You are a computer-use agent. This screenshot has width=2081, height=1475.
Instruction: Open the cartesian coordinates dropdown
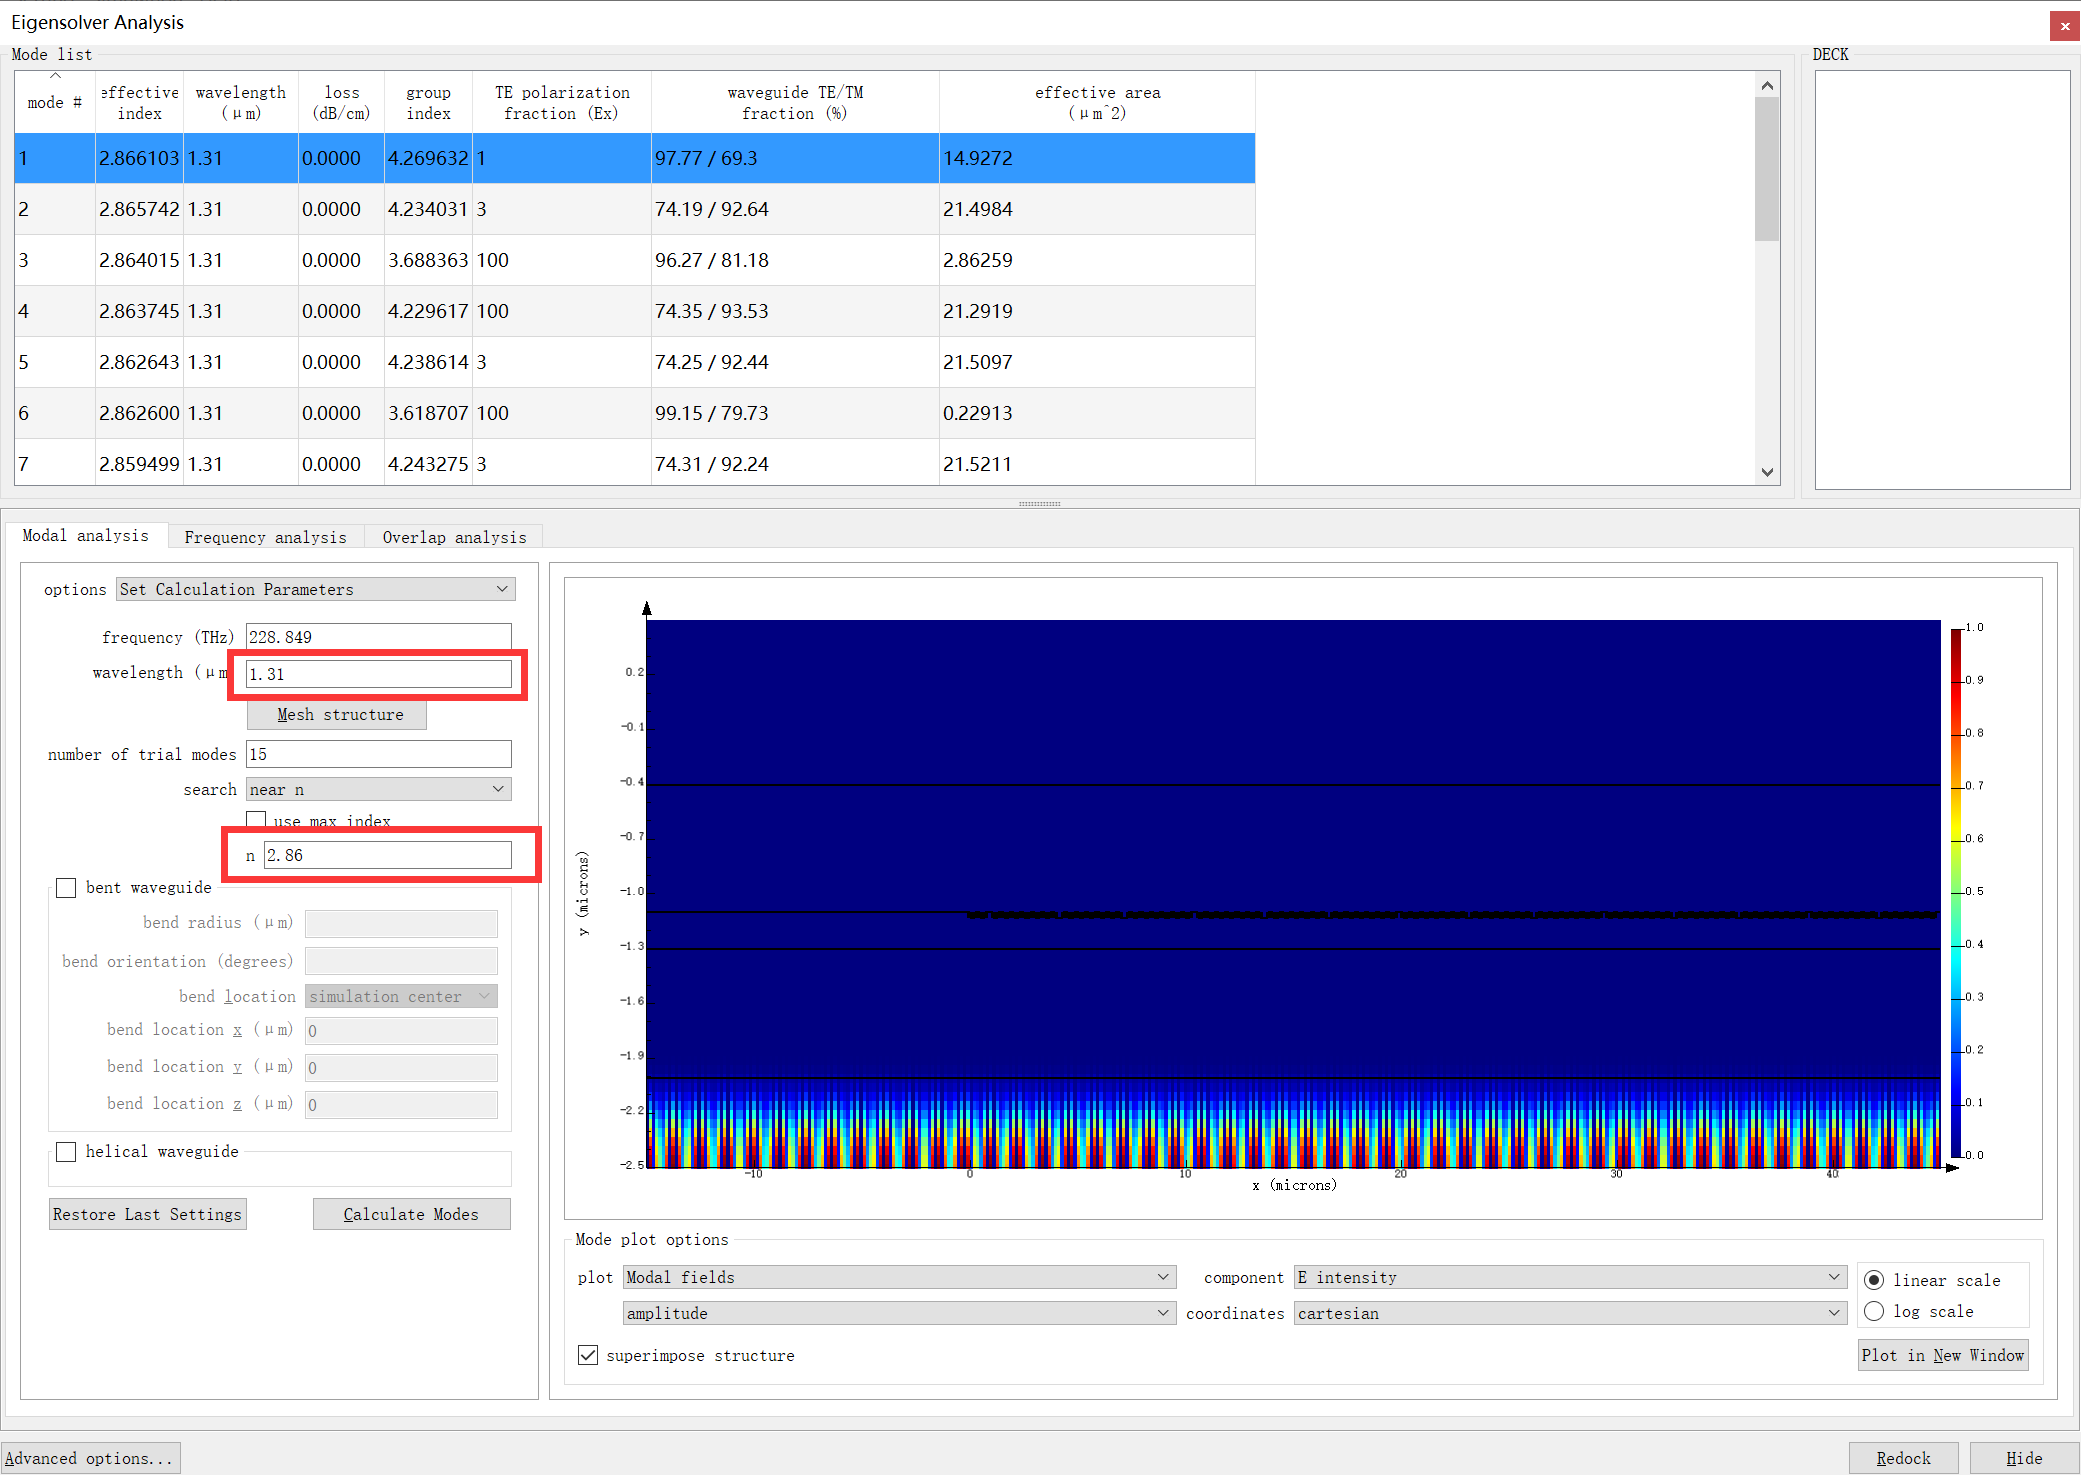(x=1568, y=1313)
